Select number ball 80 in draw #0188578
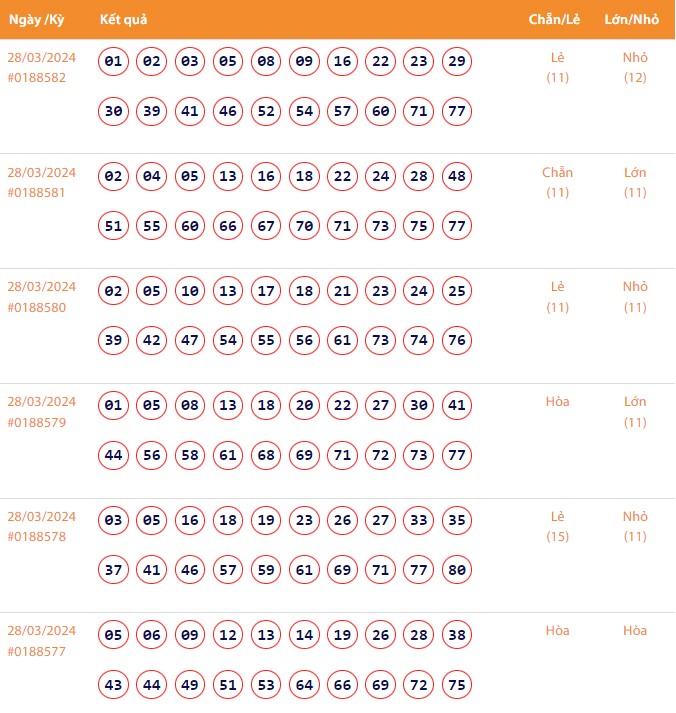Screen dimensions: 676x713 coord(457,570)
